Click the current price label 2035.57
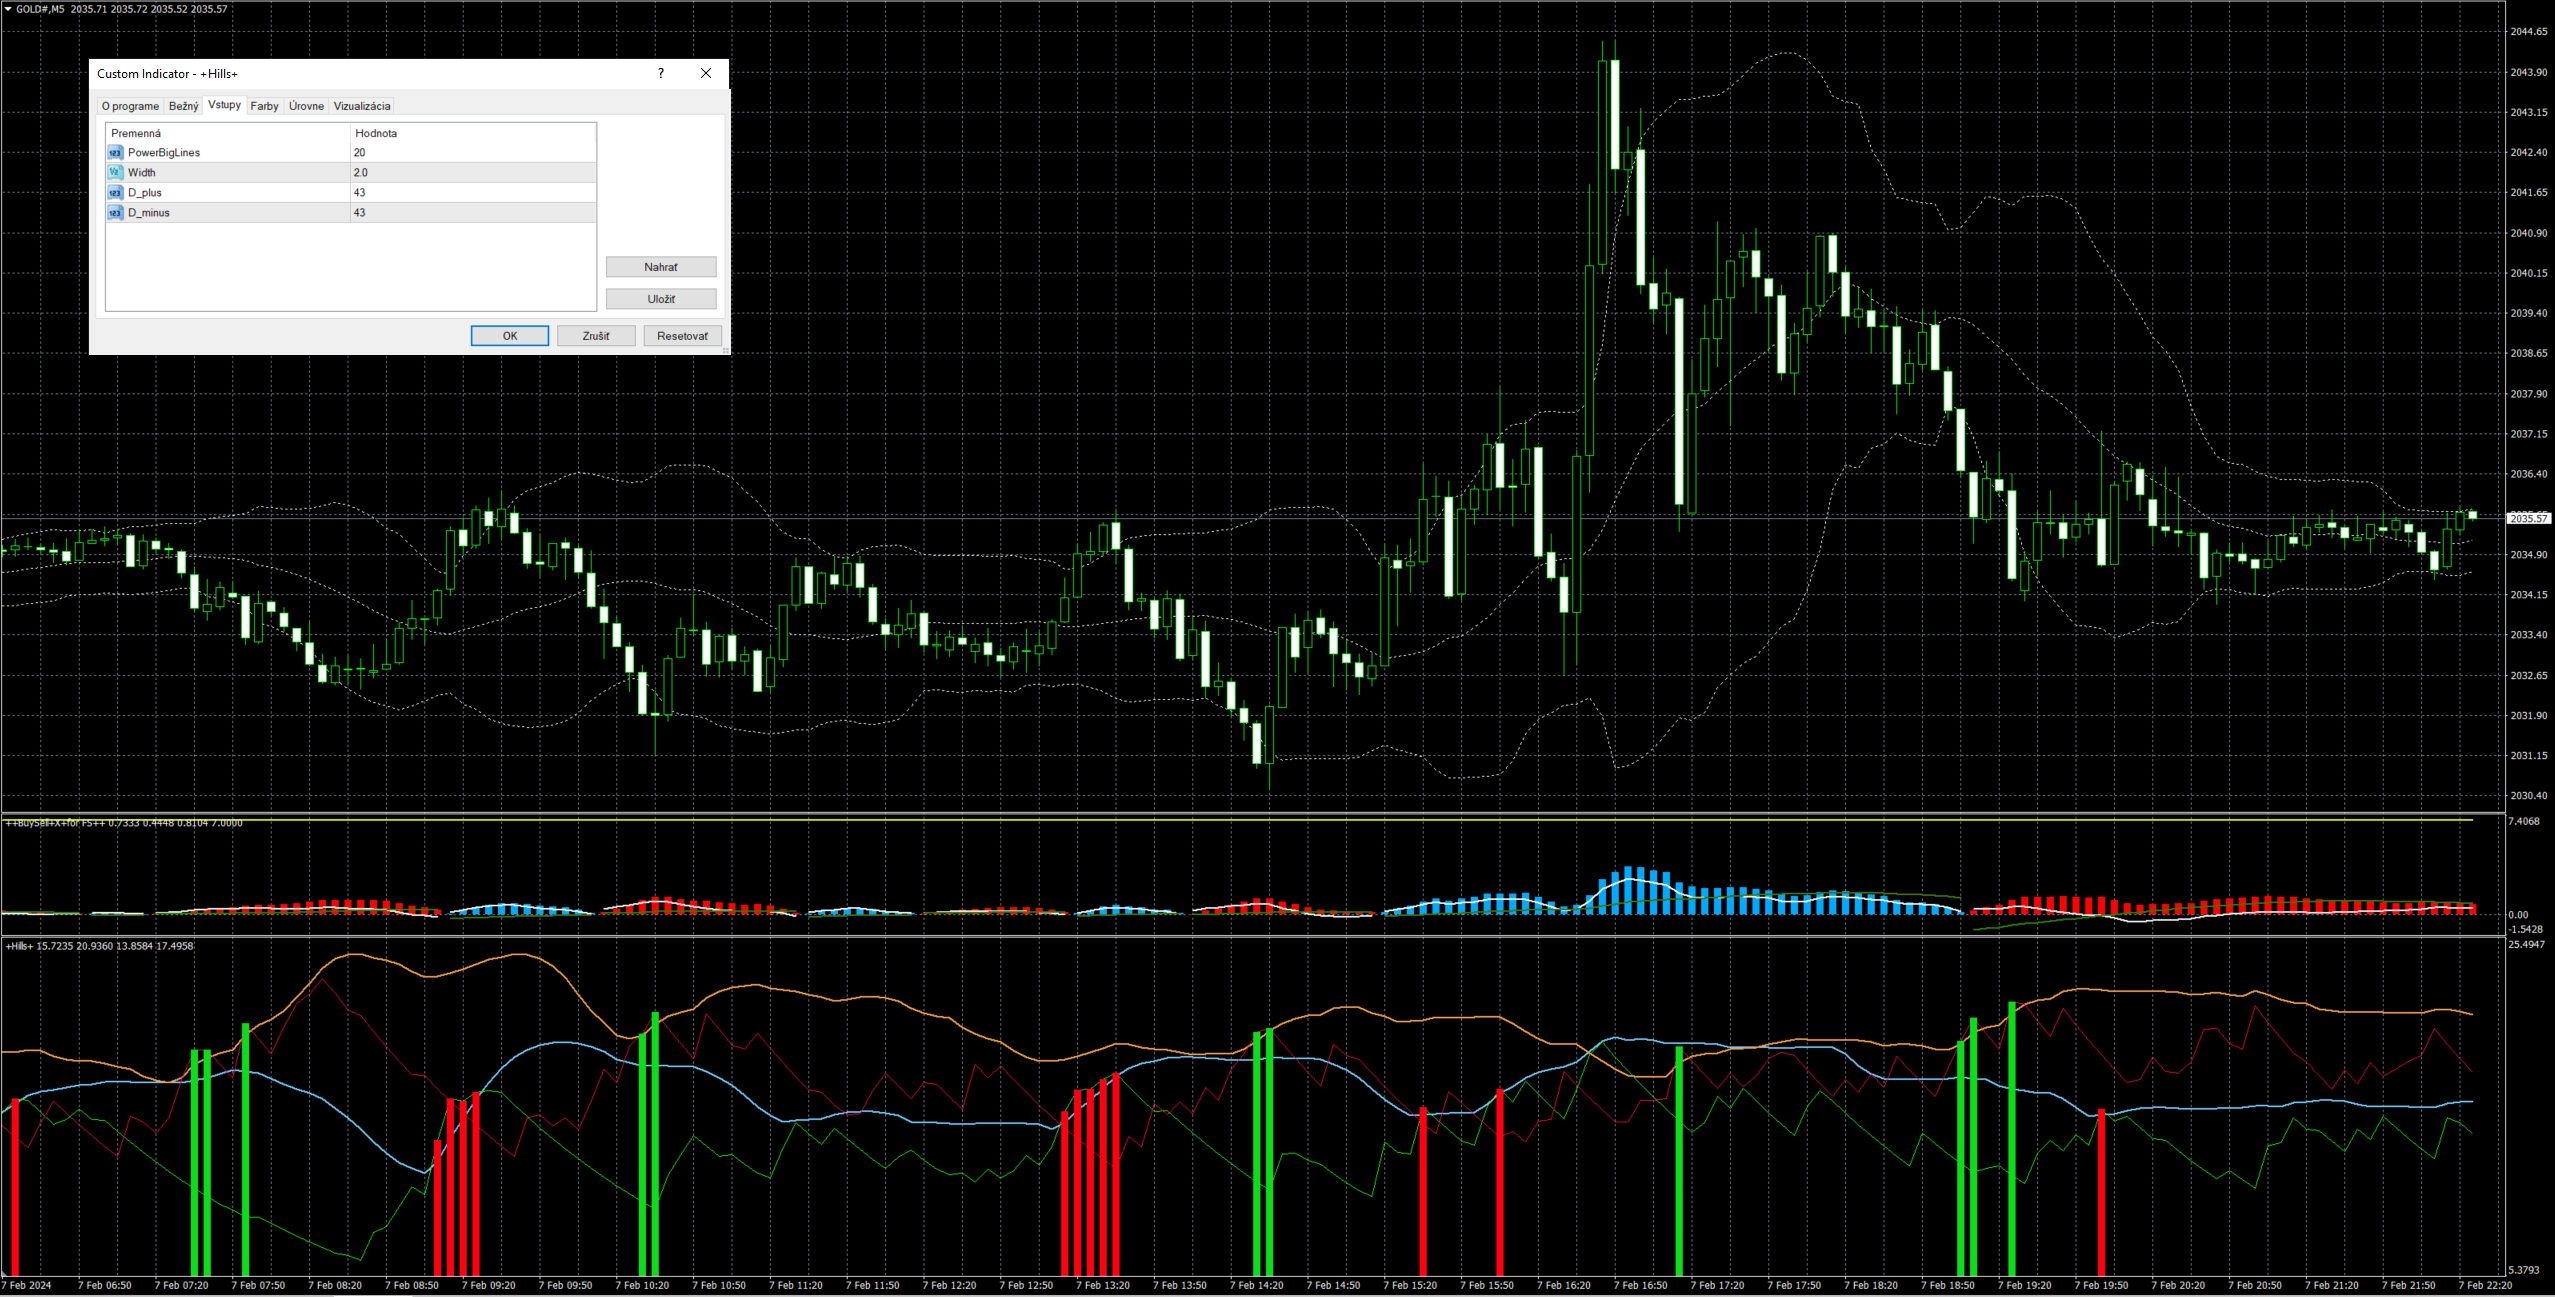2555x1297 pixels. tap(2529, 518)
